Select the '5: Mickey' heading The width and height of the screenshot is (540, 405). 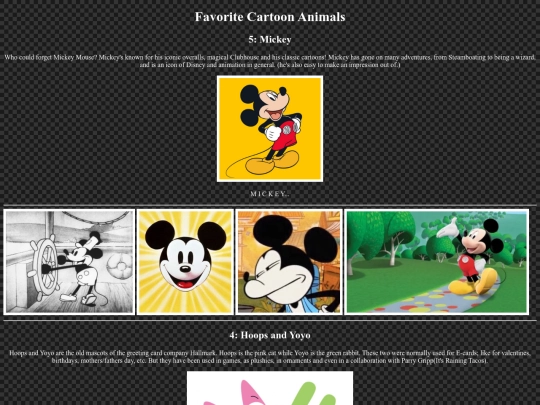(x=270, y=40)
